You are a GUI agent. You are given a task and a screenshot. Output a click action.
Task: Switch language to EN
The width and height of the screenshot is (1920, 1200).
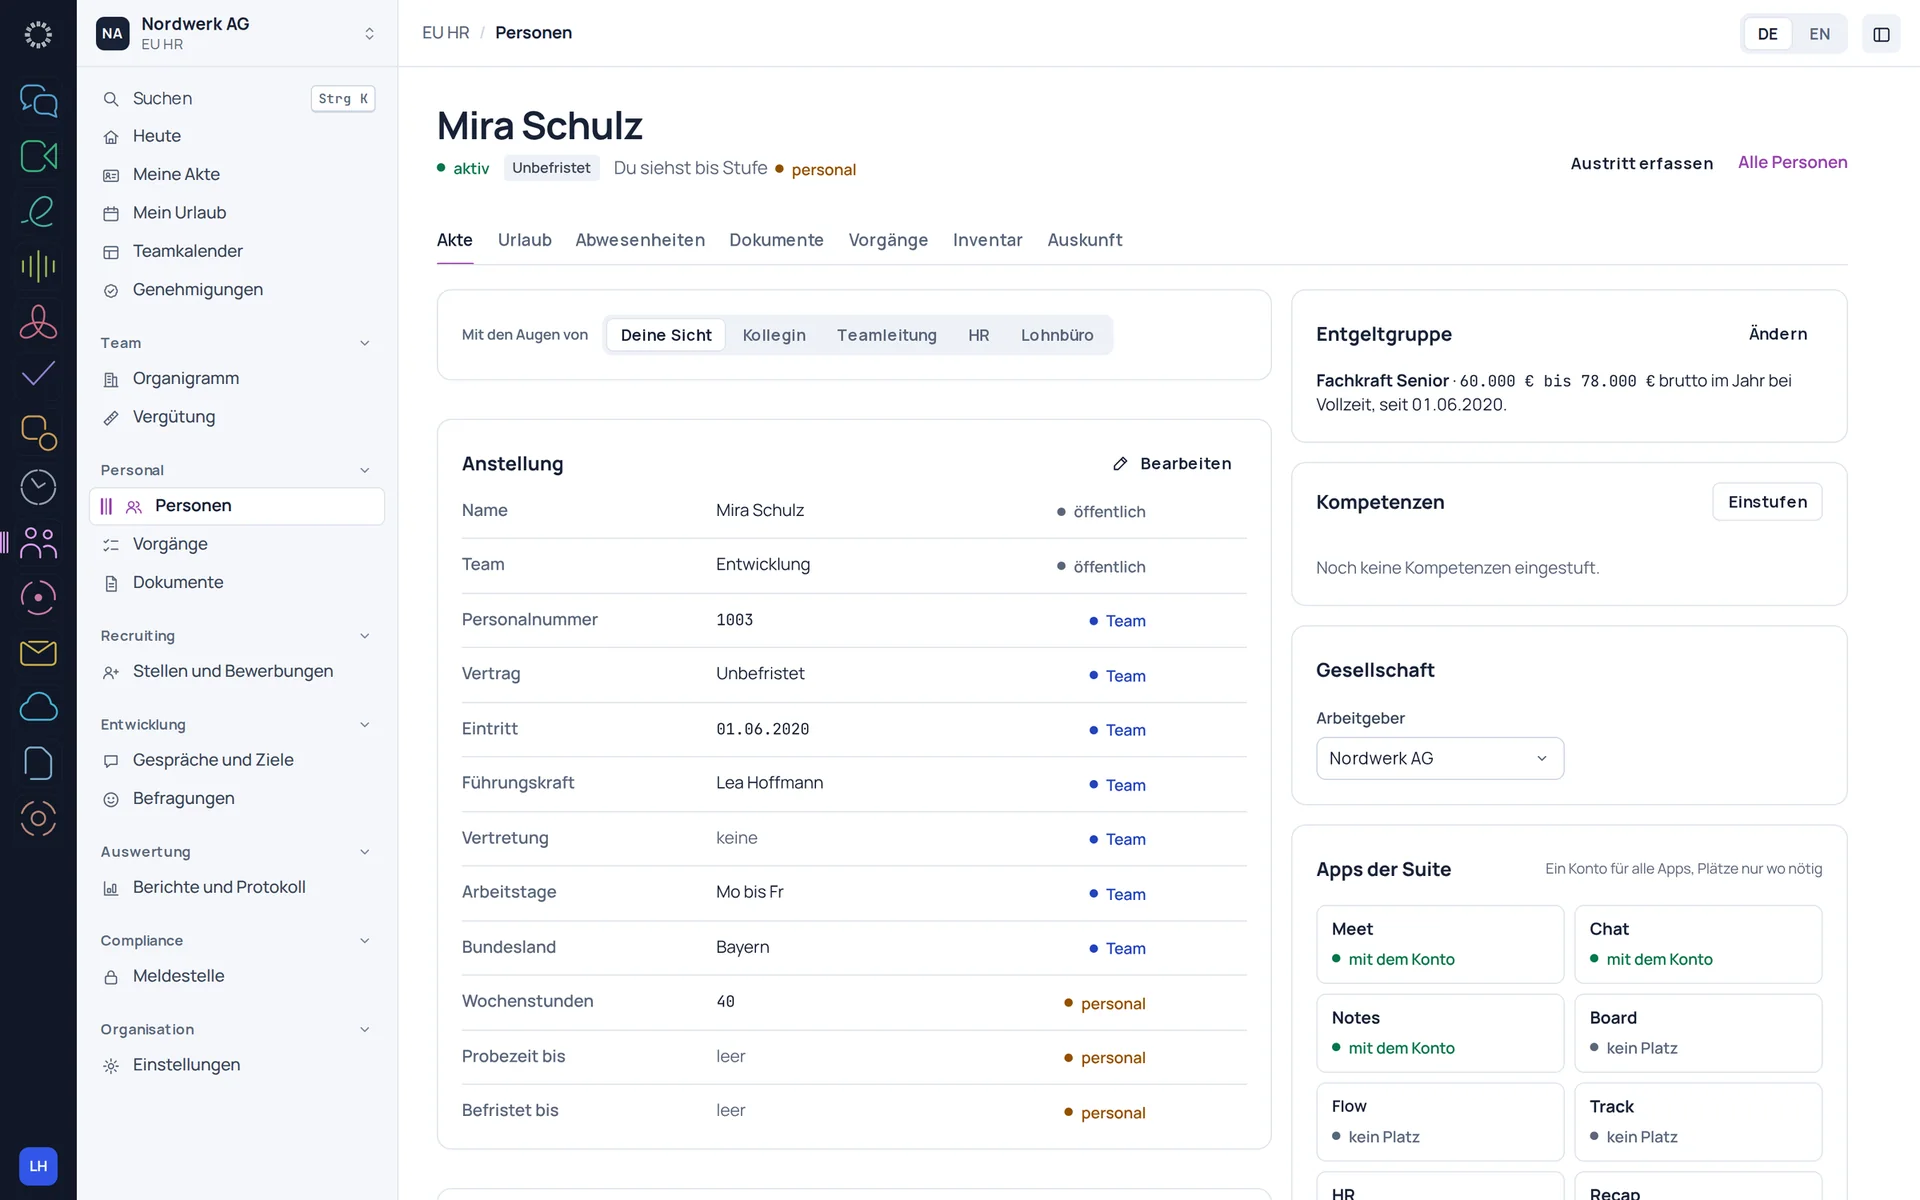(x=1819, y=34)
